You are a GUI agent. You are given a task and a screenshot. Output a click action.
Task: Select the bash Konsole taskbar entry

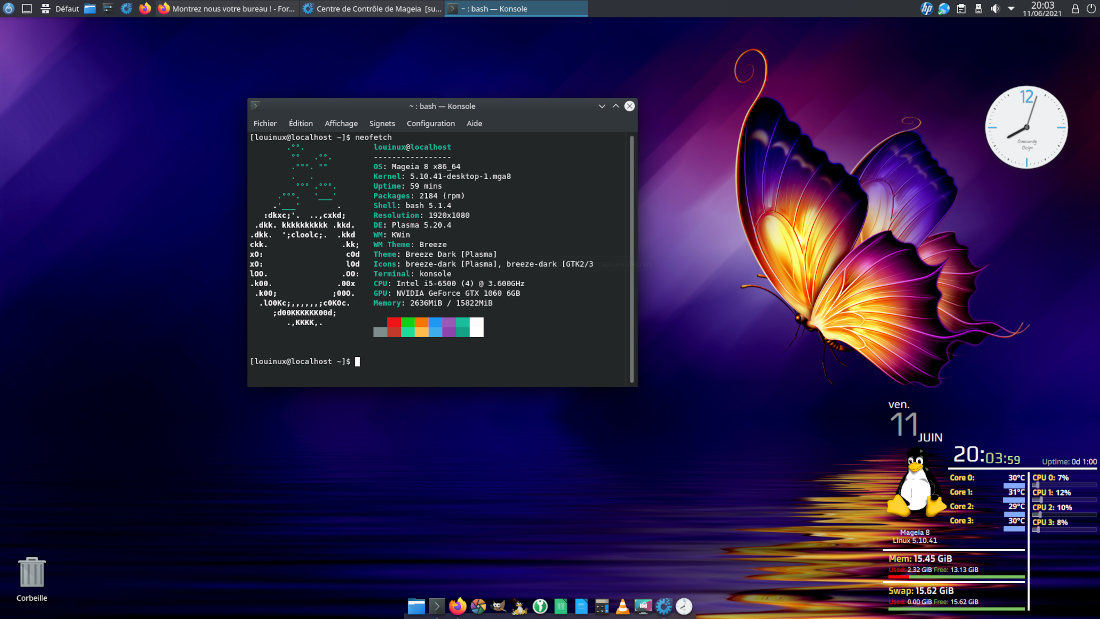(x=516, y=8)
